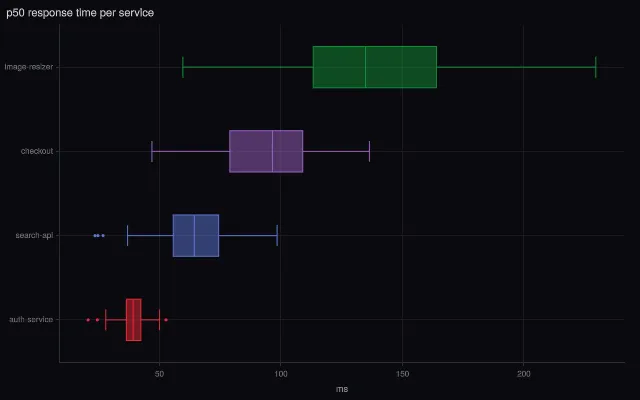Screen dimensions: 640x400
Task: Click the chart title 'p50 response time per service'
Action: click(x=80, y=13)
